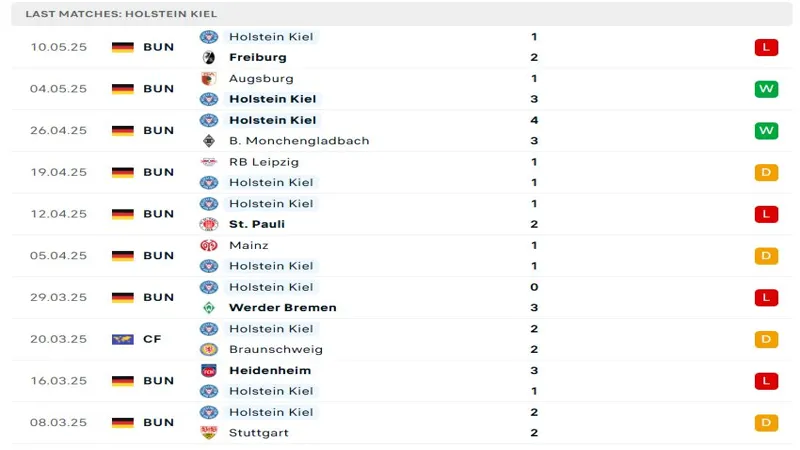Click the red L badge for the Heidenheim match
The image size is (800, 450).
pos(766,381)
